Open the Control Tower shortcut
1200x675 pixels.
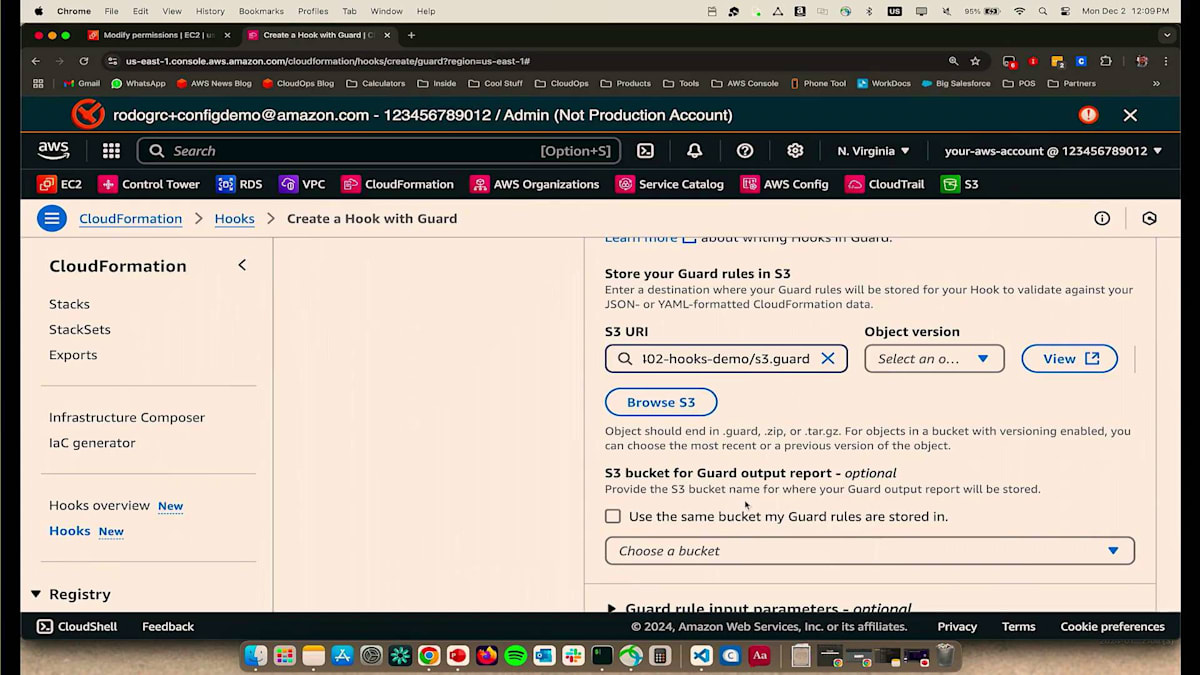(149, 184)
